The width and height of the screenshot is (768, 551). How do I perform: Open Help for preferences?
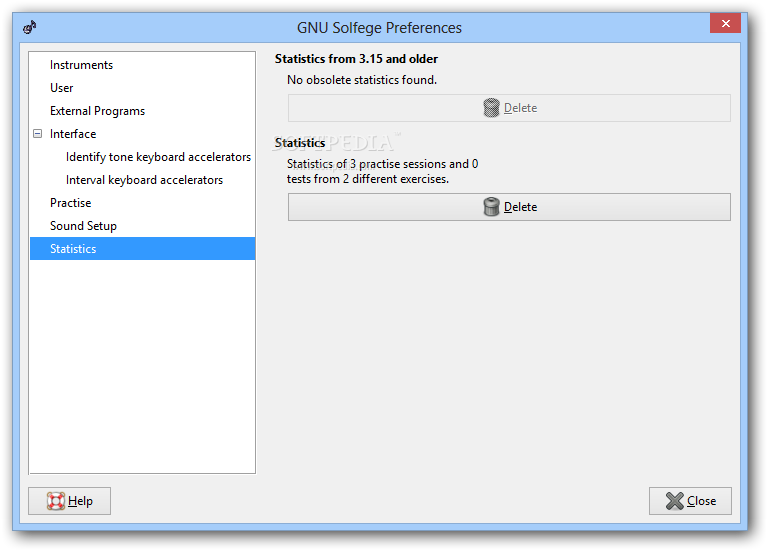(x=69, y=501)
